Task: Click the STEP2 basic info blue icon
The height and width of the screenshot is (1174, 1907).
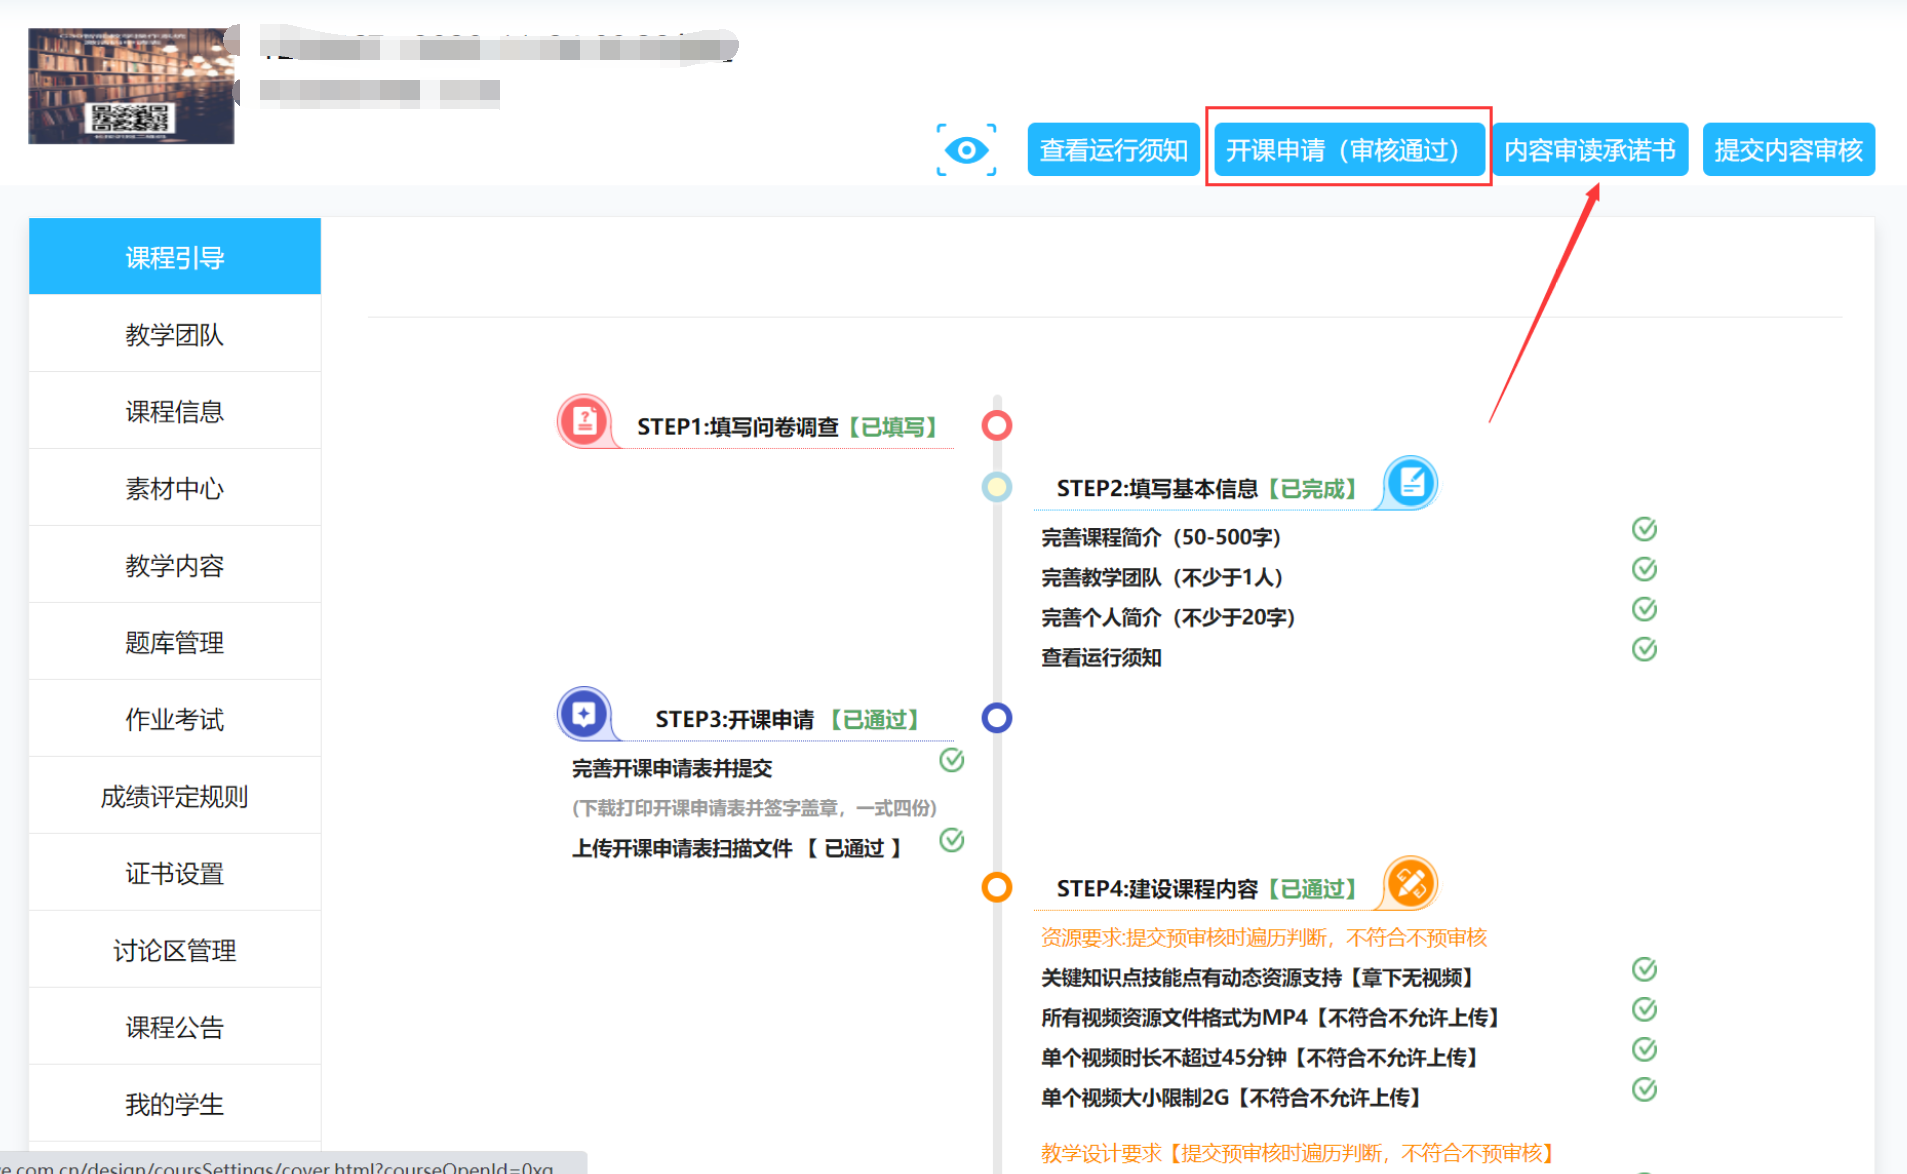Action: pyautogui.click(x=1411, y=483)
